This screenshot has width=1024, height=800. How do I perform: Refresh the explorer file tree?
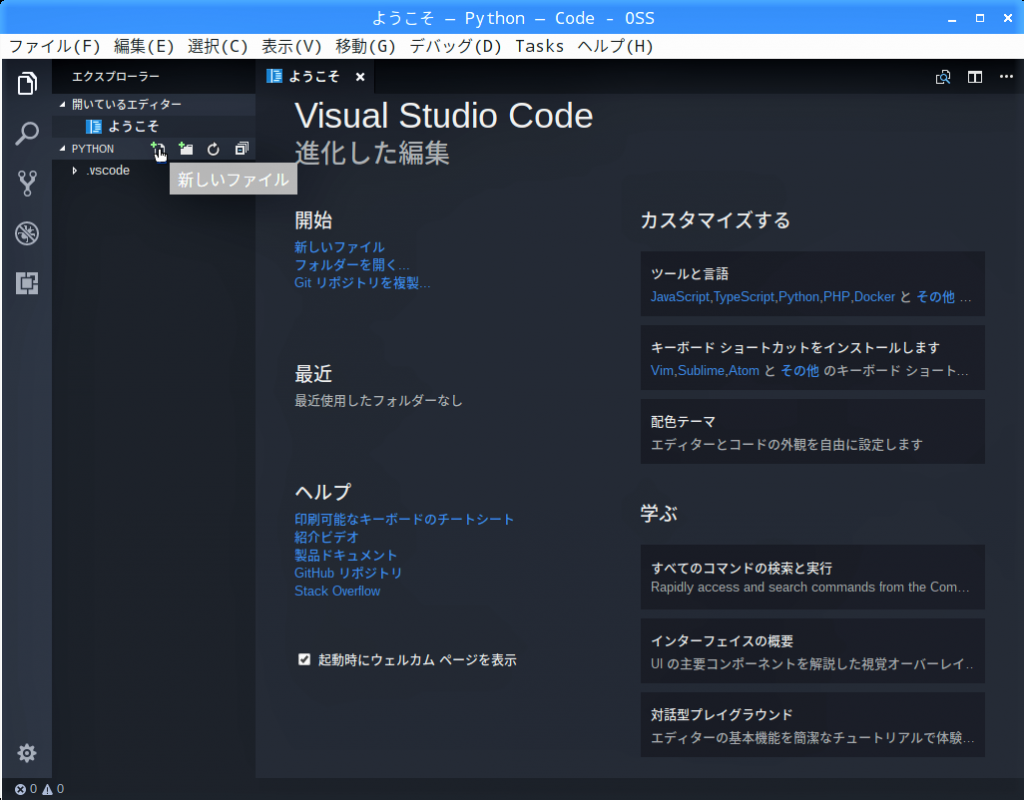(x=213, y=149)
